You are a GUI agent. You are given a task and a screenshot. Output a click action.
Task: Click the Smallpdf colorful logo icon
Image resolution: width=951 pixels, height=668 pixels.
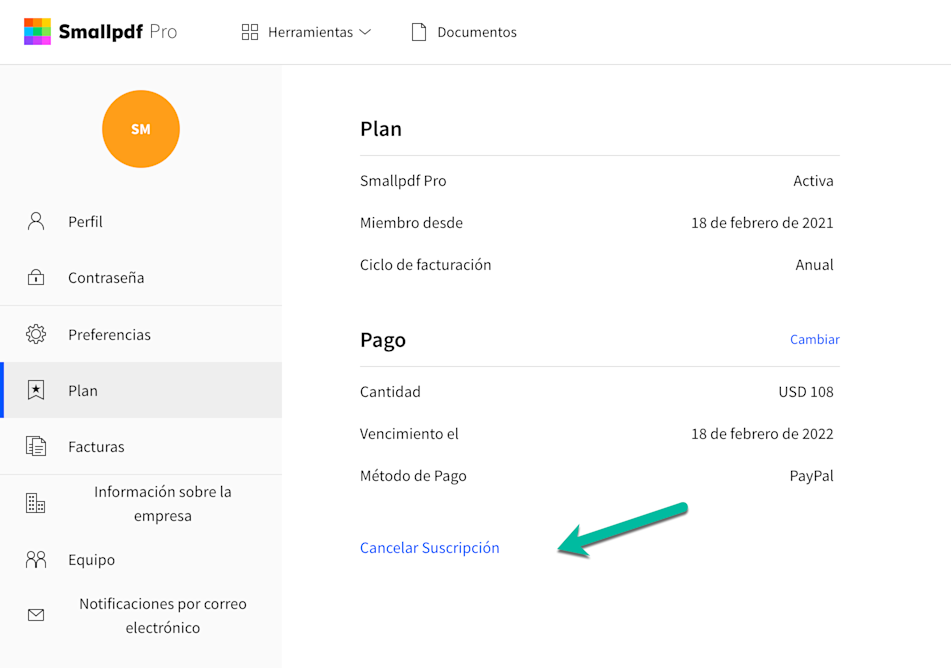click(x=37, y=32)
